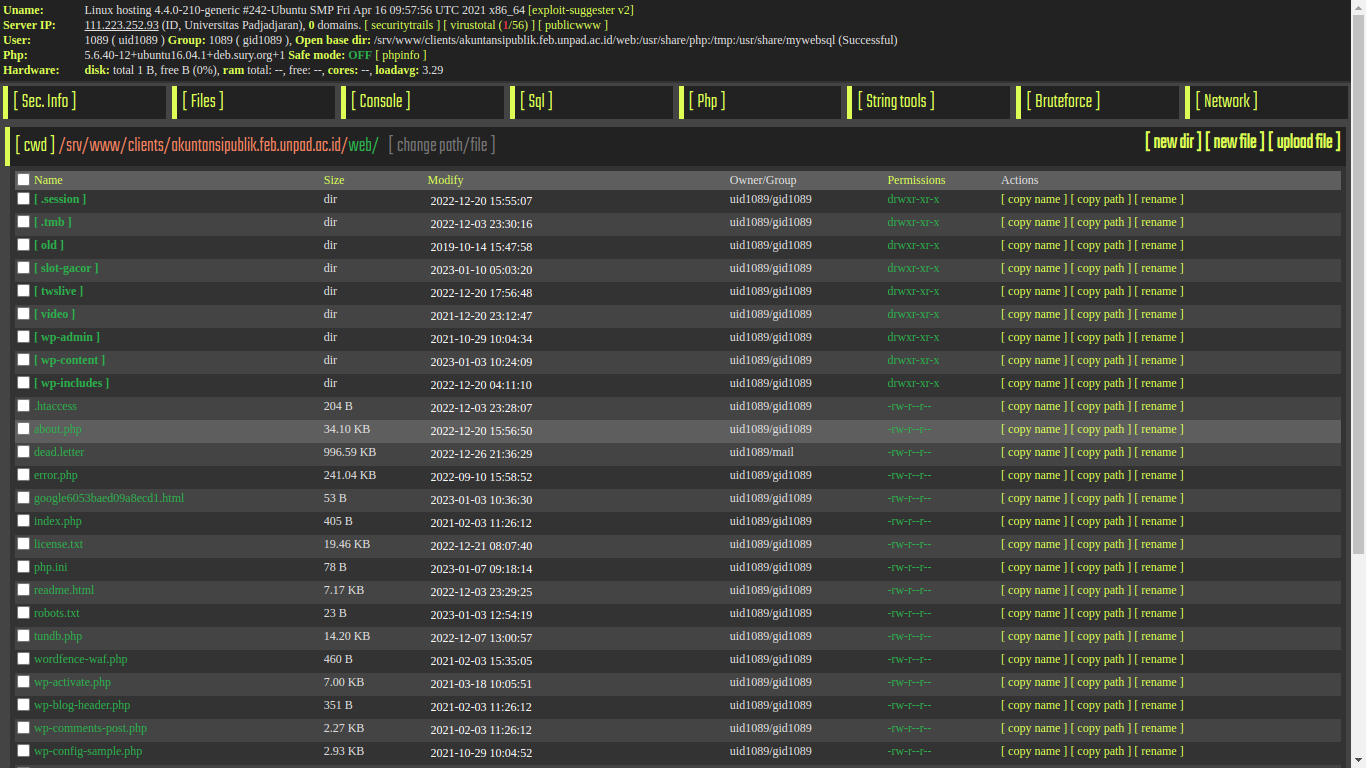The width and height of the screenshot is (1366, 768).
Task: Click rename for index.php row
Action: coord(1159,521)
